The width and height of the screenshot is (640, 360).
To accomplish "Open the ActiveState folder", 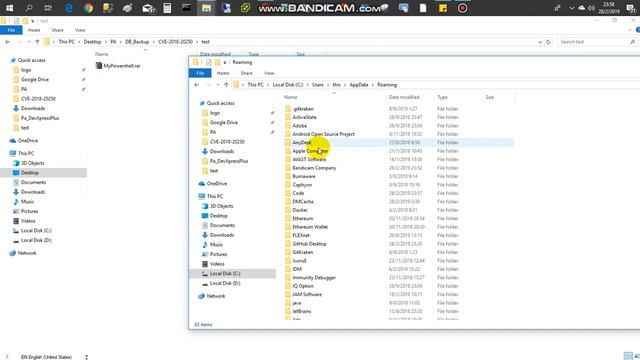I will (x=304, y=117).
